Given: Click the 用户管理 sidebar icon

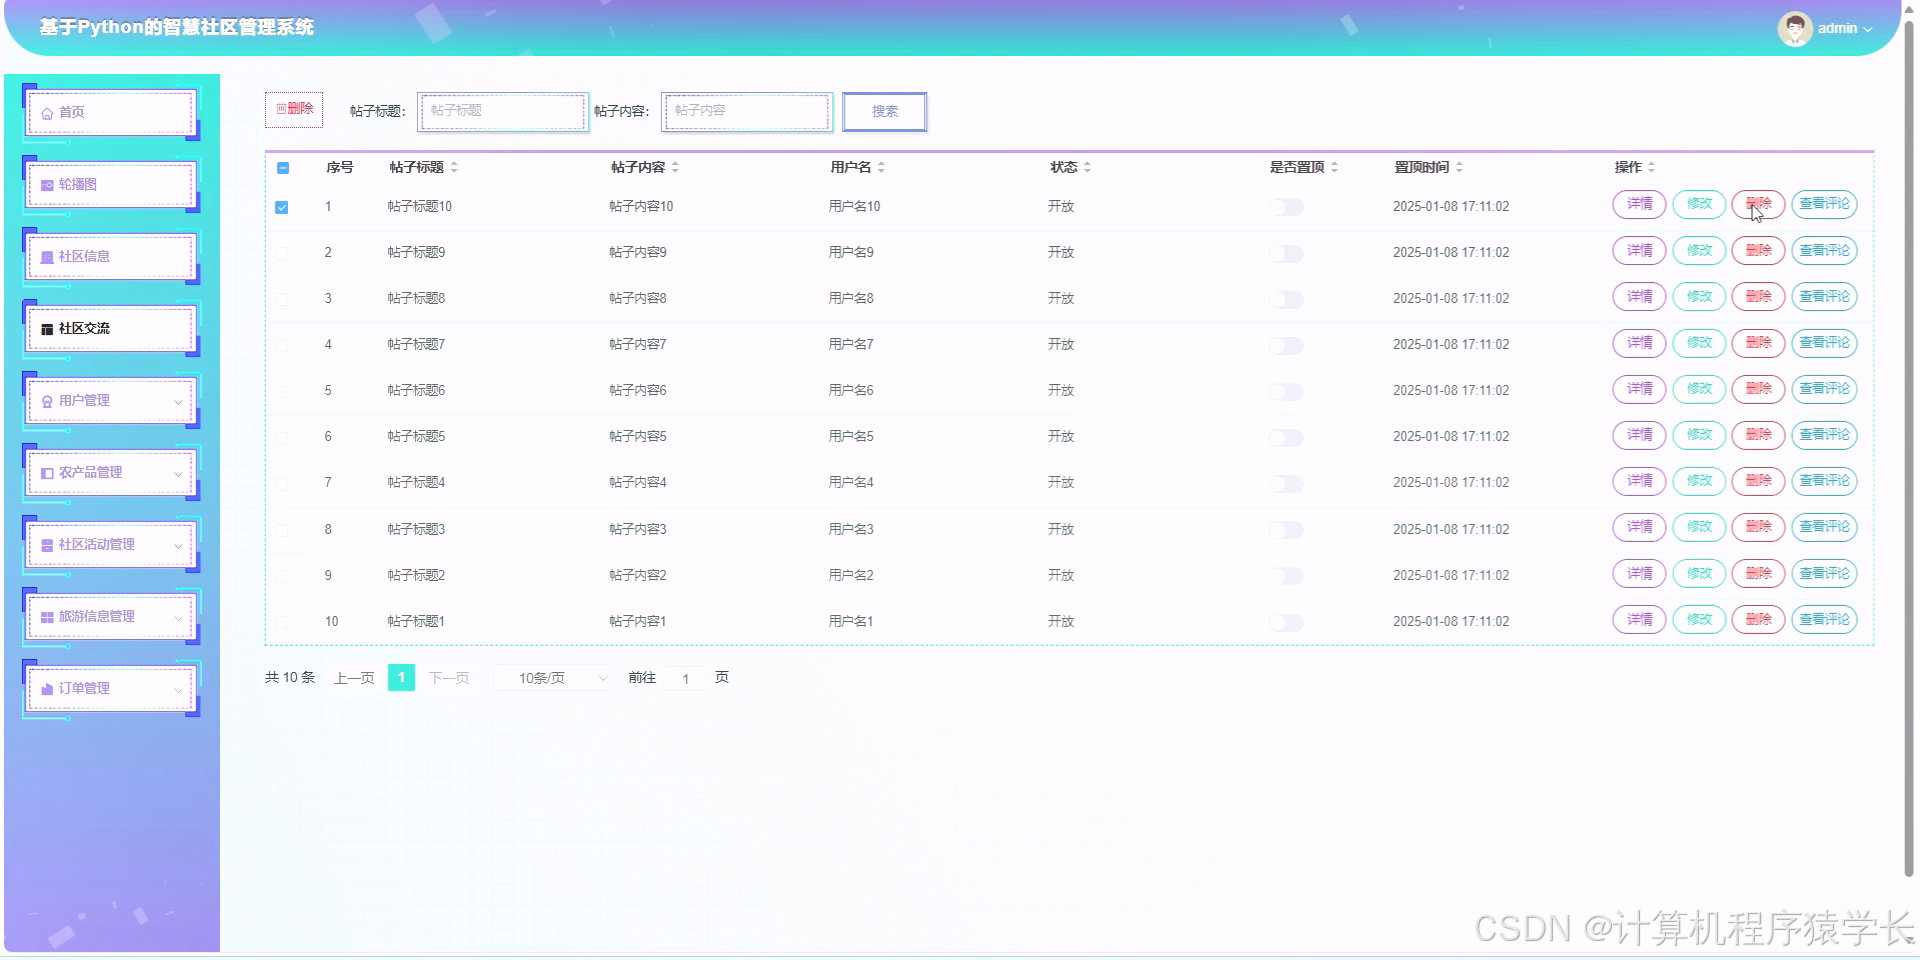Looking at the screenshot, I should pos(47,401).
